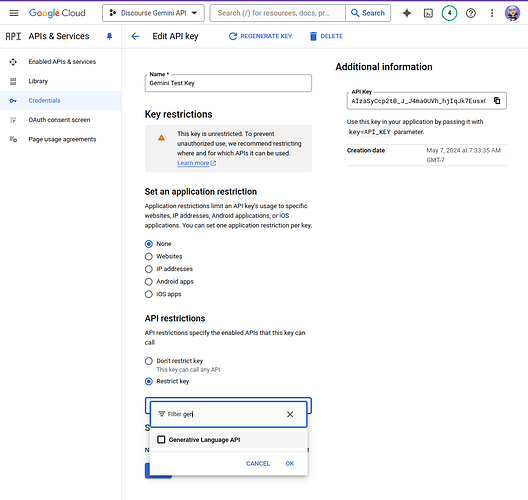Open the user account avatar
Image resolution: width=528 pixels, height=500 pixels.
point(513,13)
